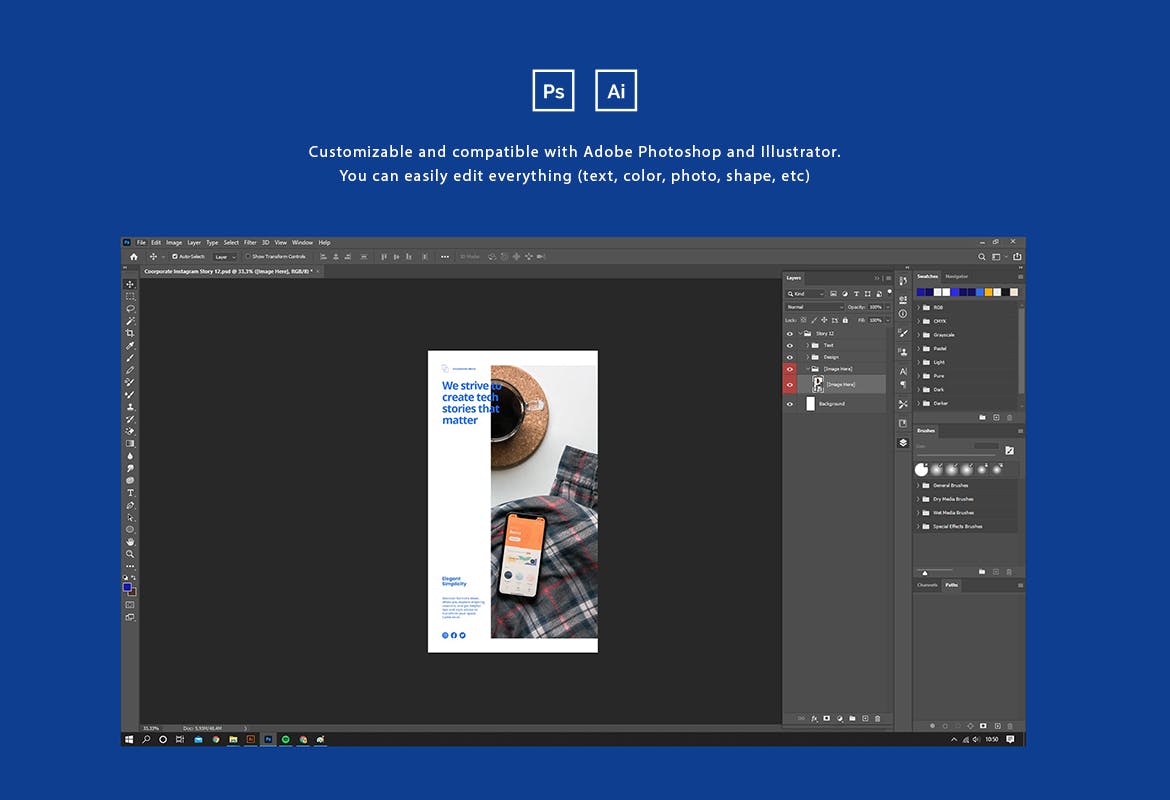1170x800 pixels.
Task: Select the Gradient tool
Action: (130, 443)
